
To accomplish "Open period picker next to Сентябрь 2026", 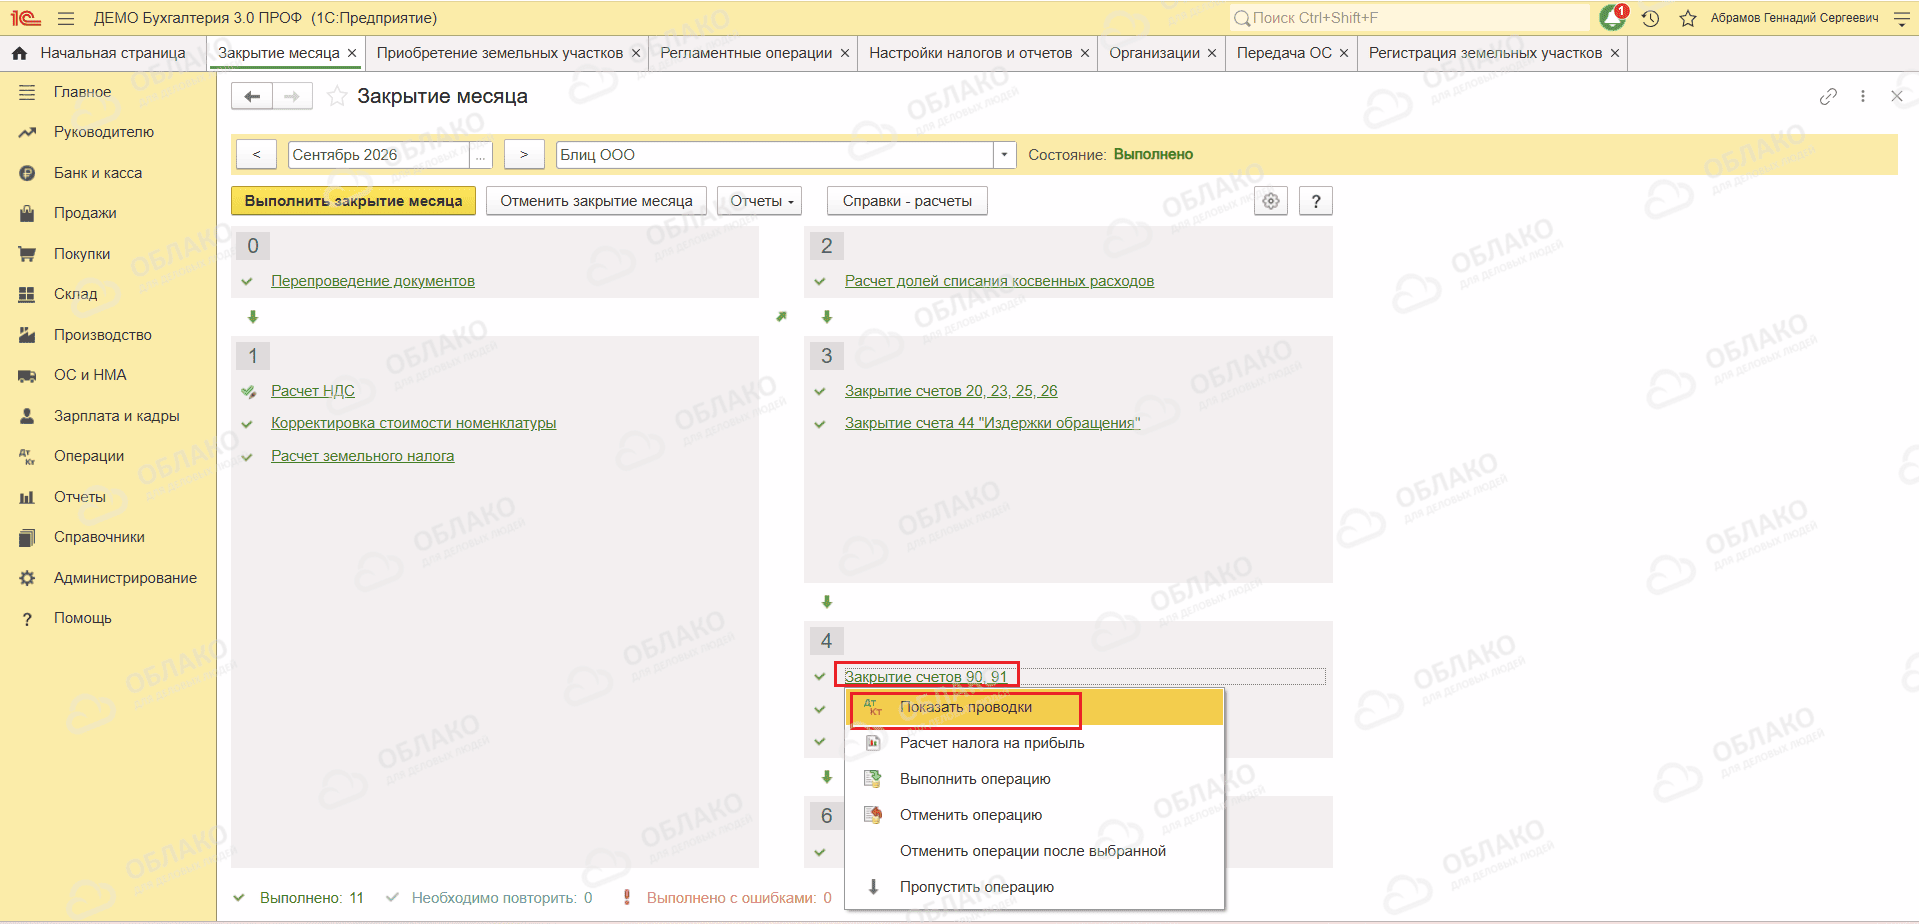I will tap(481, 155).
